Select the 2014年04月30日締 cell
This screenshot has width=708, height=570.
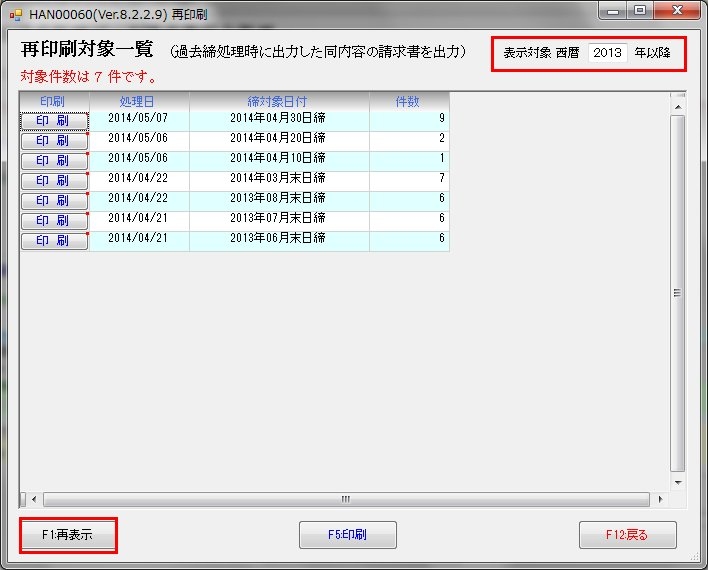pos(279,121)
